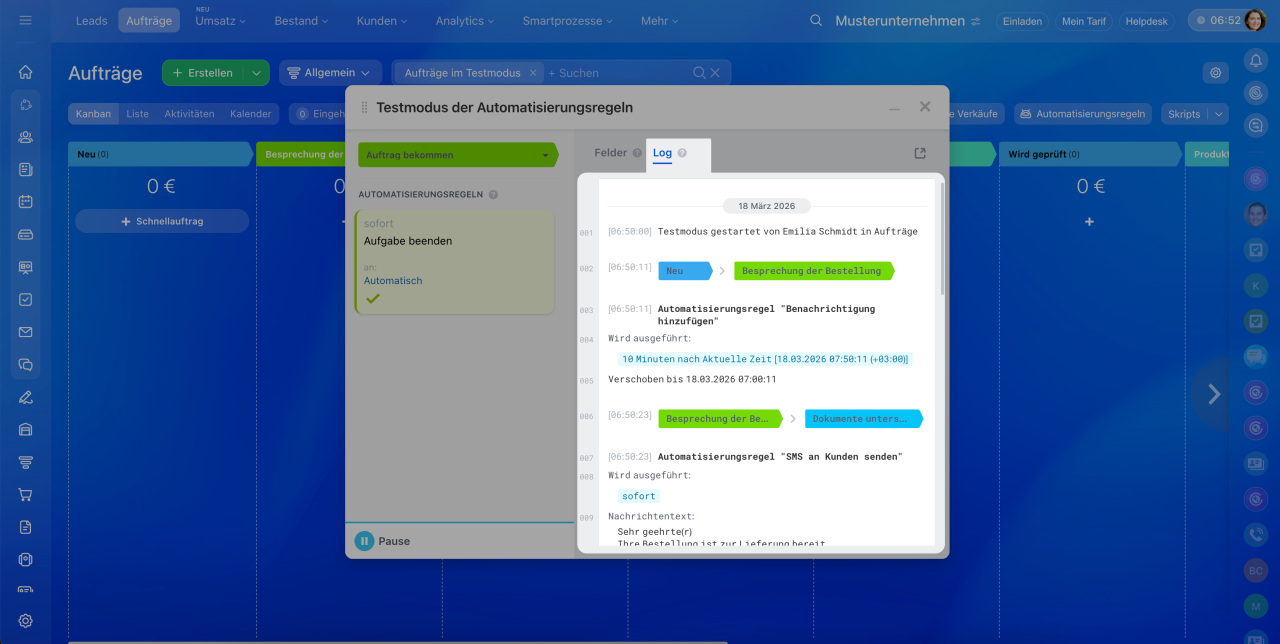The image size is (1280, 644).
Task: Switch to Kanban view
Action: (93, 114)
